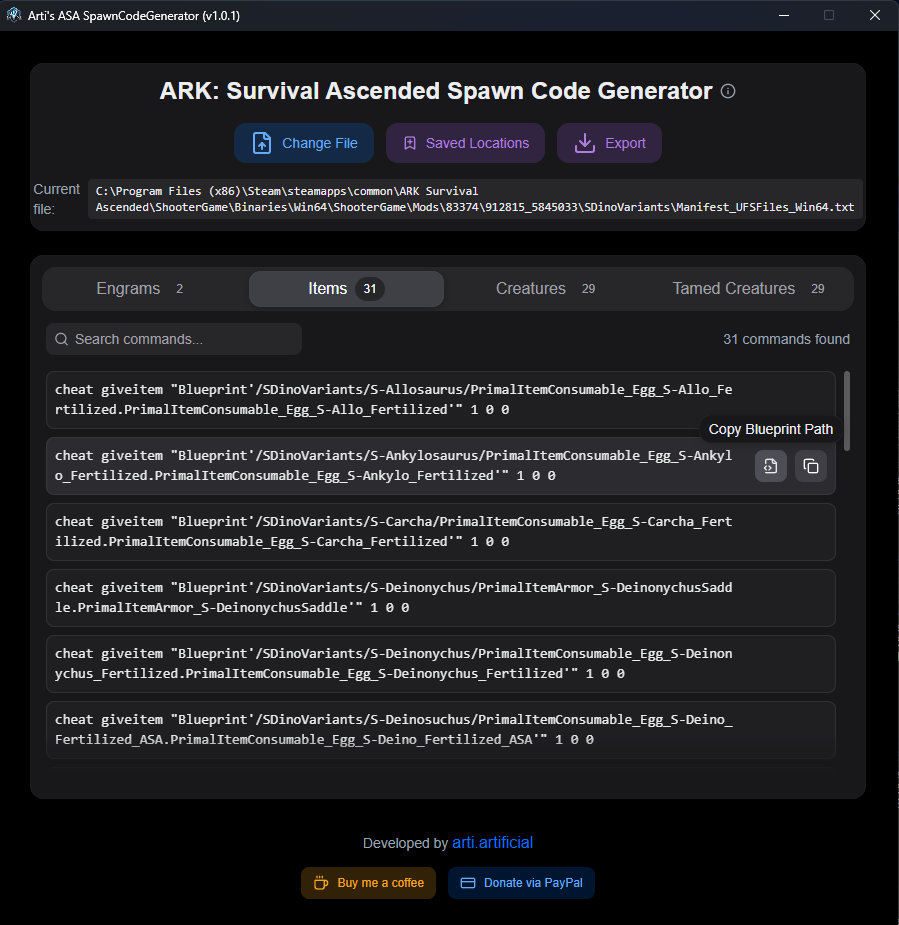Focus the Search commands field

coord(180,339)
